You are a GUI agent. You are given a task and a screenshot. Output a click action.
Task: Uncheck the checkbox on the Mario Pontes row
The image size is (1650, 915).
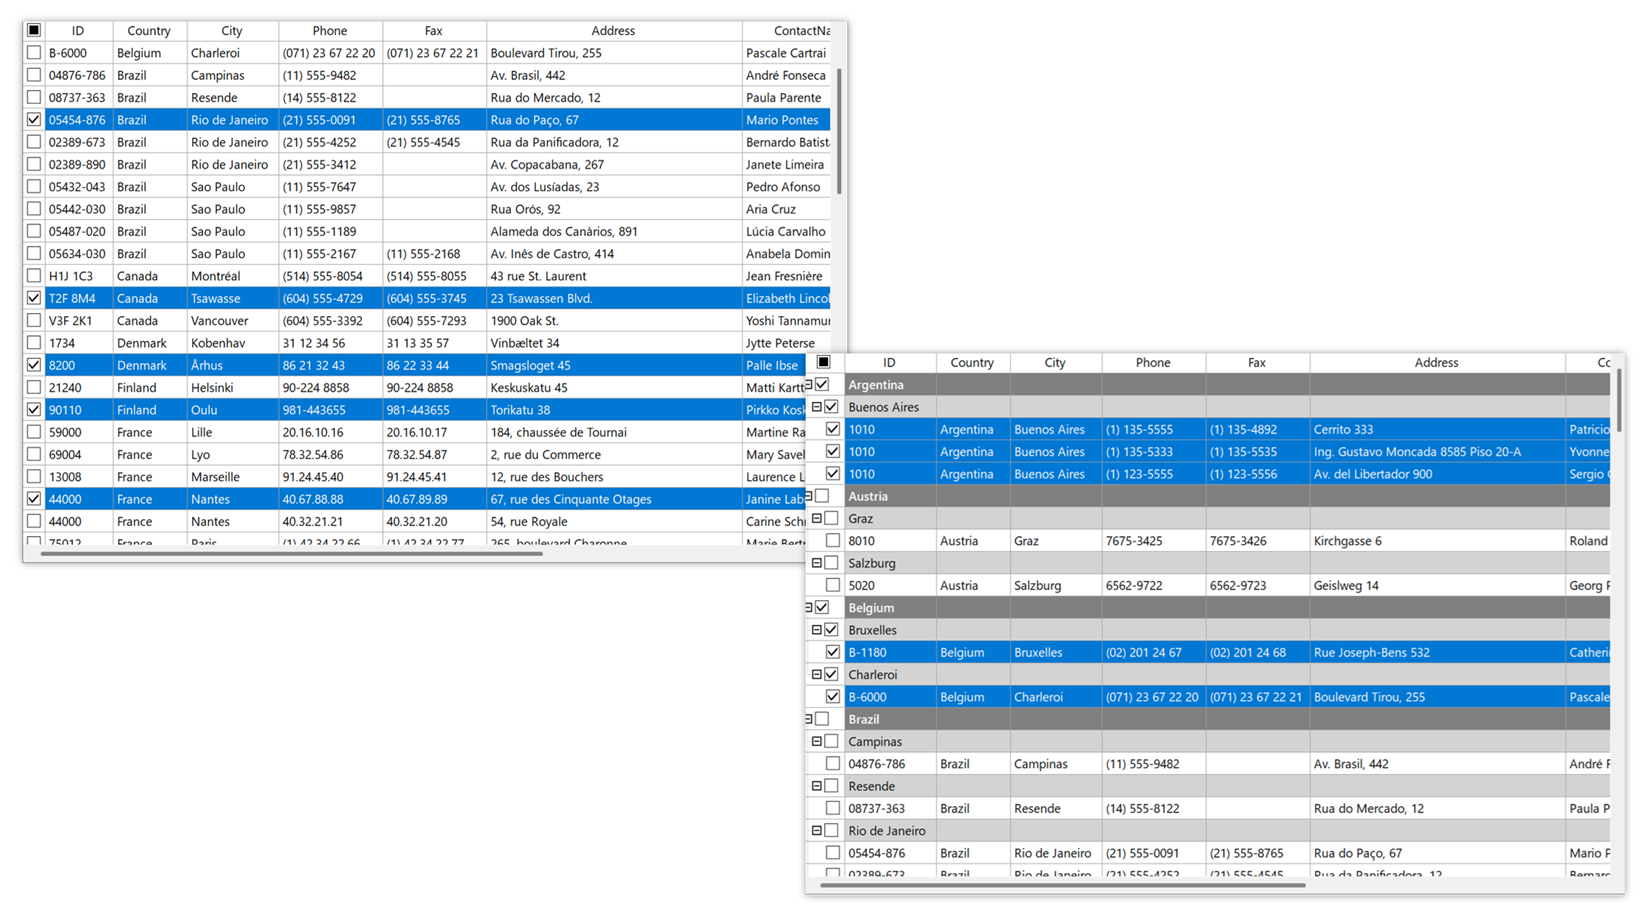(x=33, y=119)
